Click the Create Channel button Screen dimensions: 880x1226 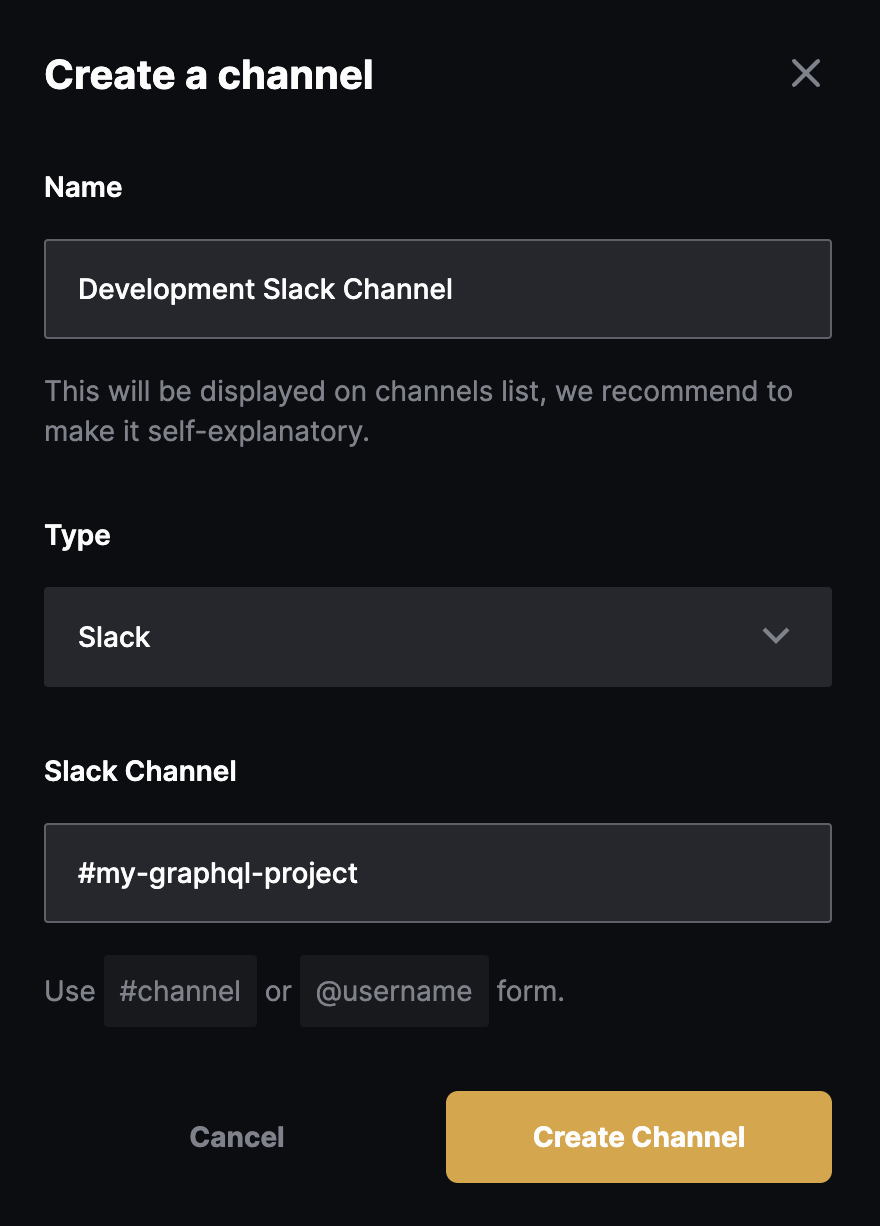[x=638, y=1137]
